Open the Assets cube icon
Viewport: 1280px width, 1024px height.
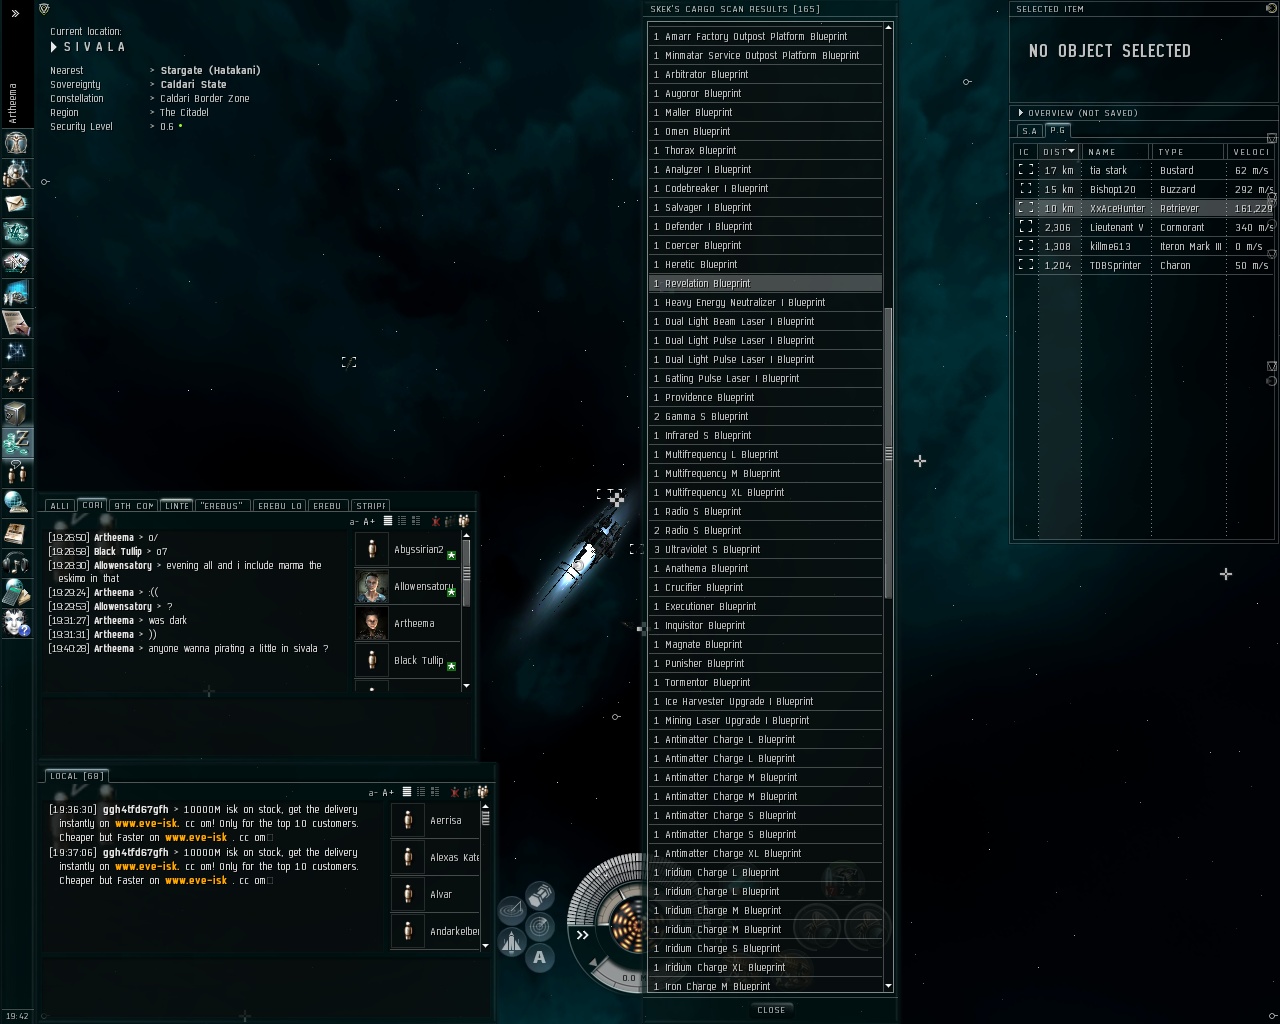coord(16,412)
